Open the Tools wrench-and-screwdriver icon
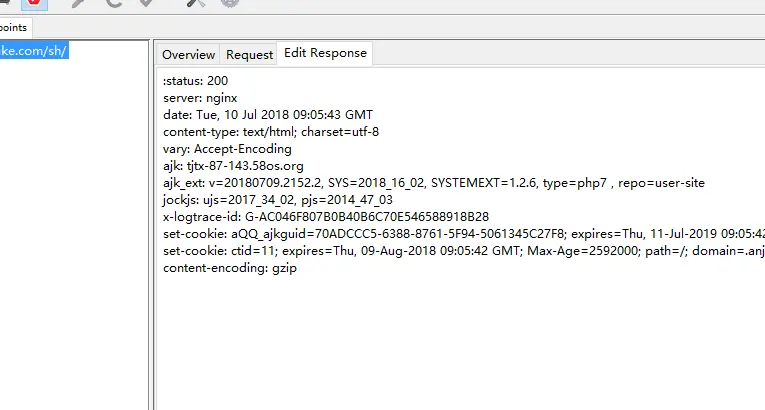The height and width of the screenshot is (410, 765). [x=196, y=3]
